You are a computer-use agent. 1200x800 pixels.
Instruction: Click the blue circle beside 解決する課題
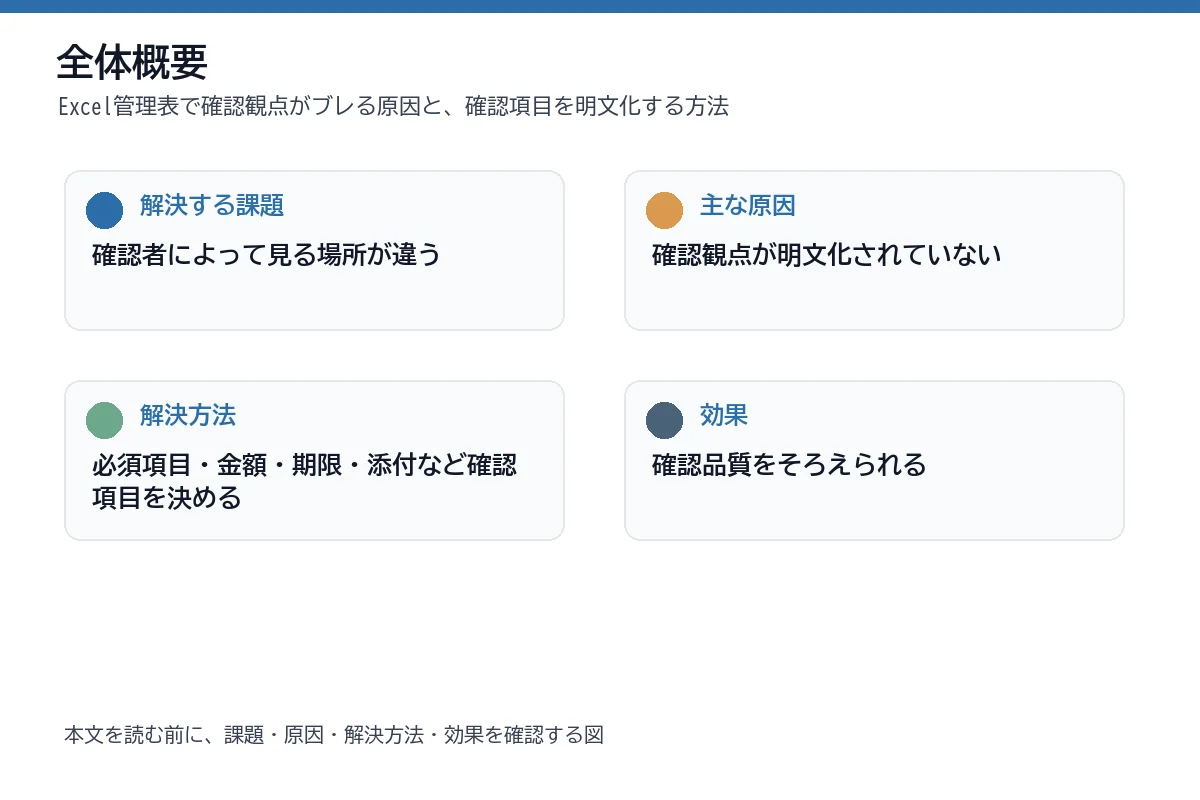coord(104,210)
